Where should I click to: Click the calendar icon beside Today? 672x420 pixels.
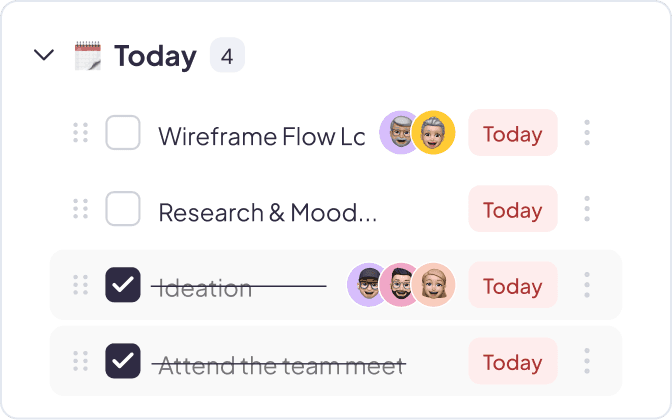coord(88,55)
